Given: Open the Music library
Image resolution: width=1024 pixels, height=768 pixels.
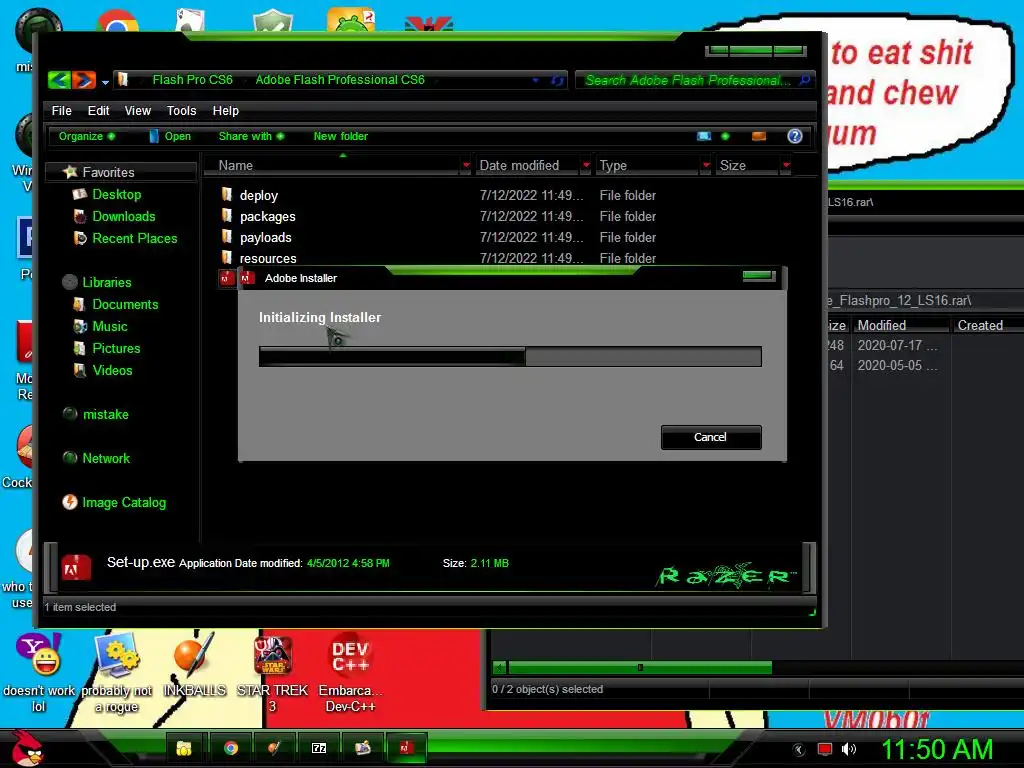Looking at the screenshot, I should click(110, 327).
